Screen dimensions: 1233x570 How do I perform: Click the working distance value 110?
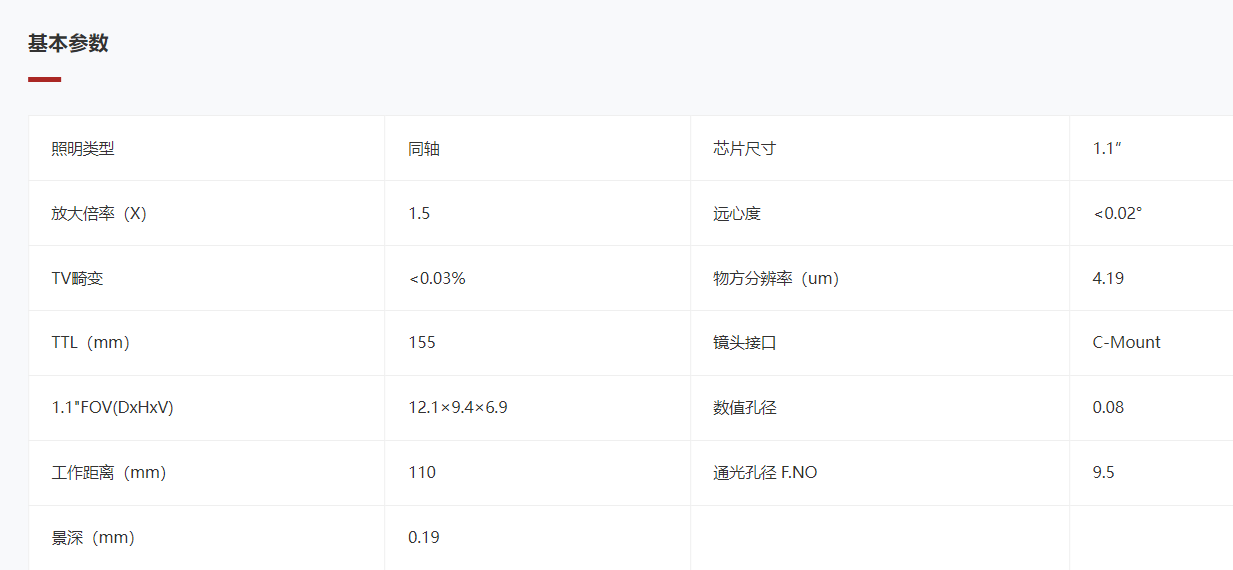point(422,473)
